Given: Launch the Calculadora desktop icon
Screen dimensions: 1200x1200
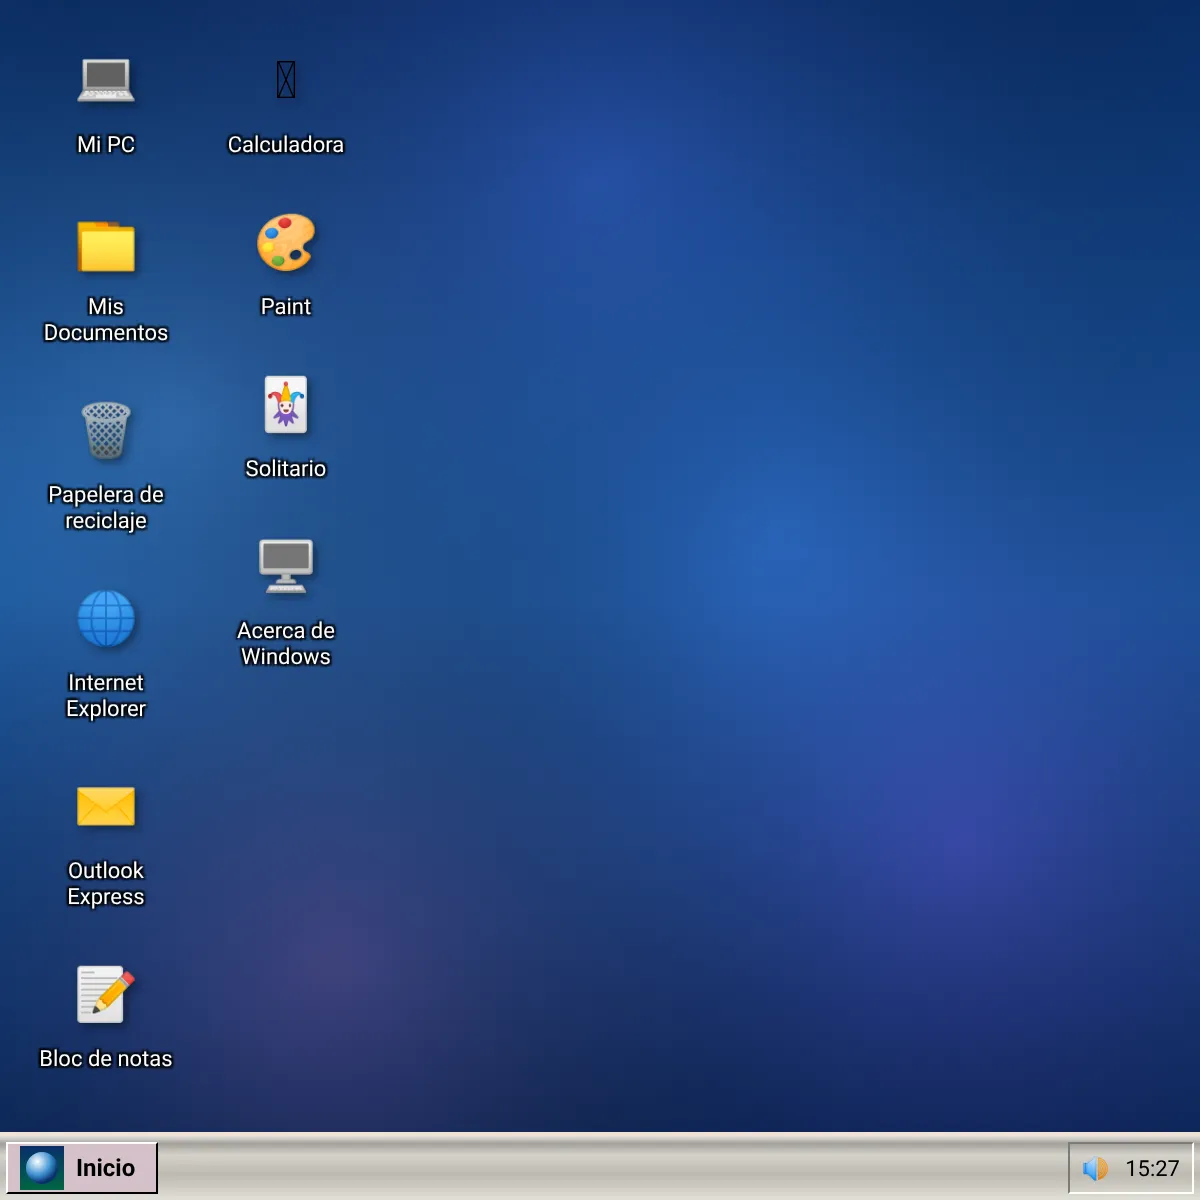Looking at the screenshot, I should point(286,80).
